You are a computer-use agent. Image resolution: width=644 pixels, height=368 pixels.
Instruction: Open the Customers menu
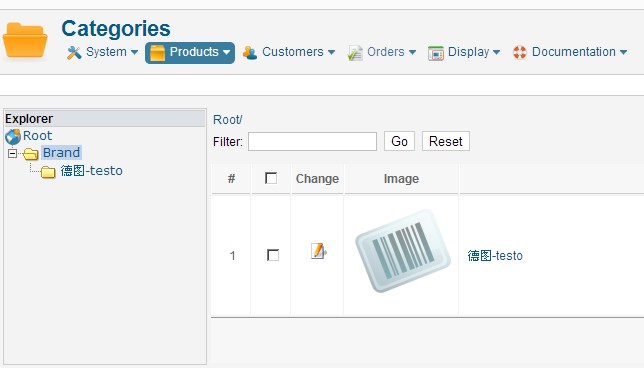(289, 52)
